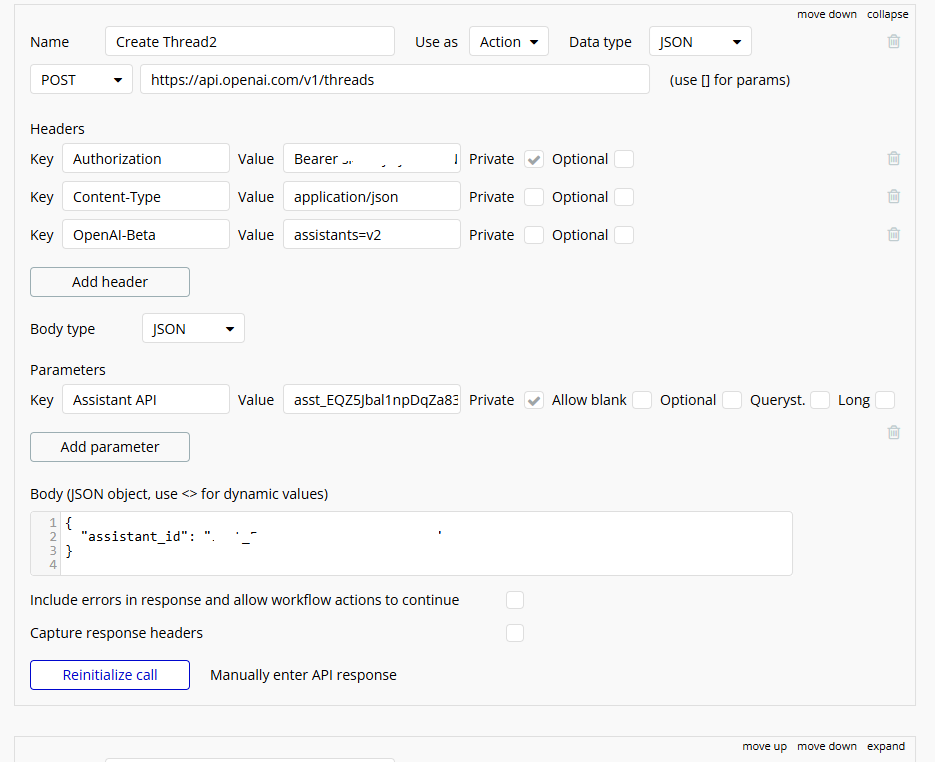Enable Include errors in response option
The width and height of the screenshot is (935, 762).
point(515,600)
